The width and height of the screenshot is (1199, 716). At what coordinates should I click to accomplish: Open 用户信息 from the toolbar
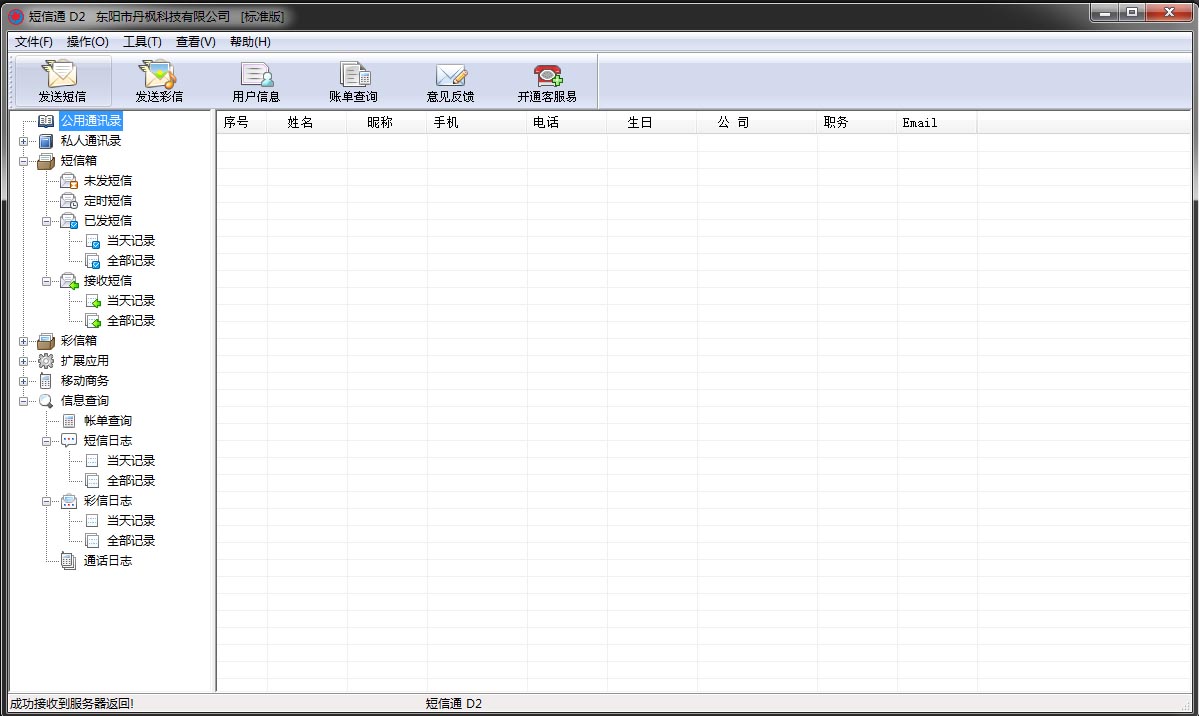click(256, 75)
